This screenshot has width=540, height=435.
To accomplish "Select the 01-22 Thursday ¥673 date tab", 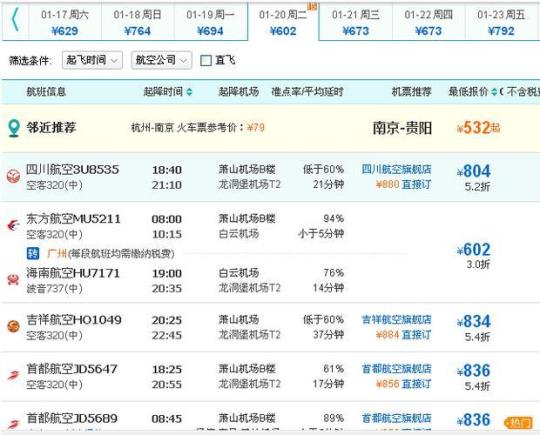I will [428, 22].
